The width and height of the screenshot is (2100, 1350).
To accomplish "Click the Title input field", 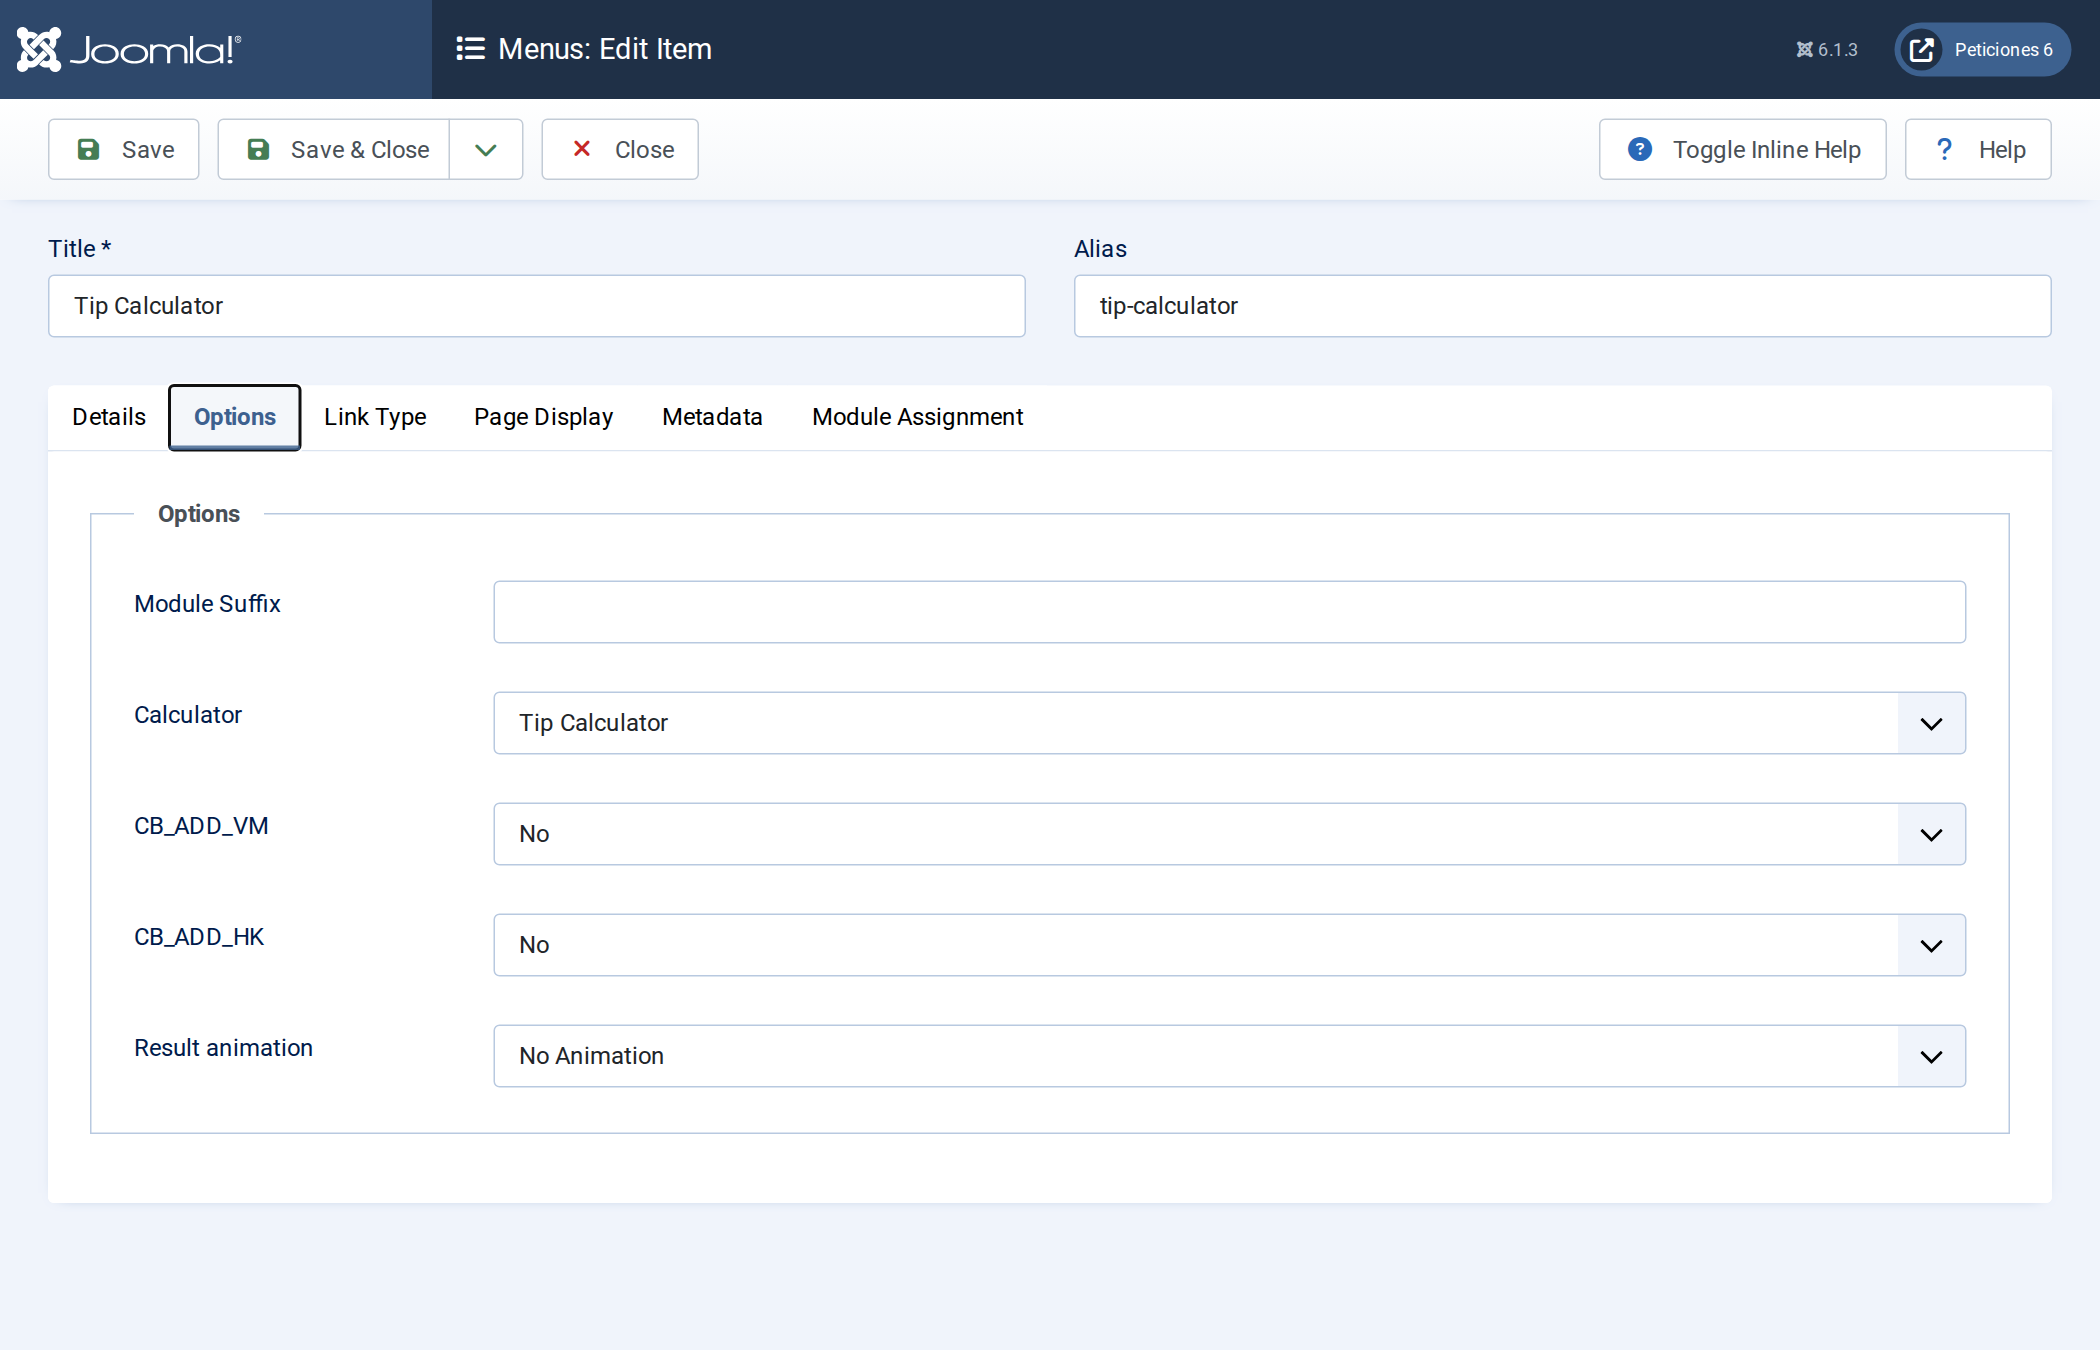I will pyautogui.click(x=537, y=306).
